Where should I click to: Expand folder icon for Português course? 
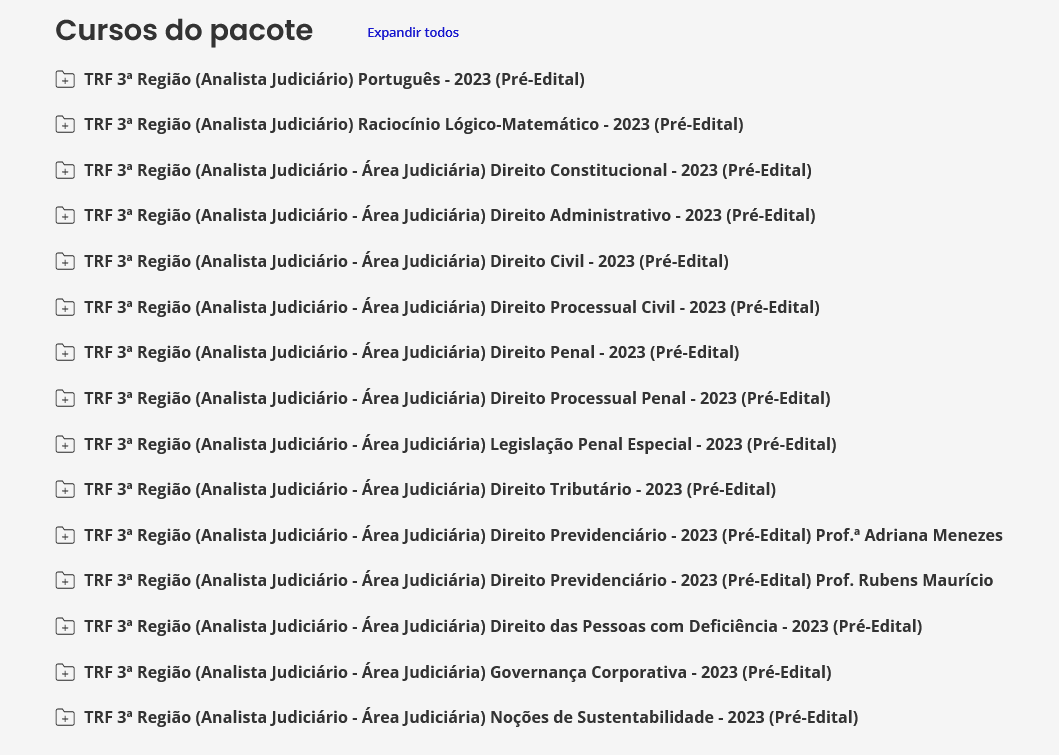pos(65,80)
